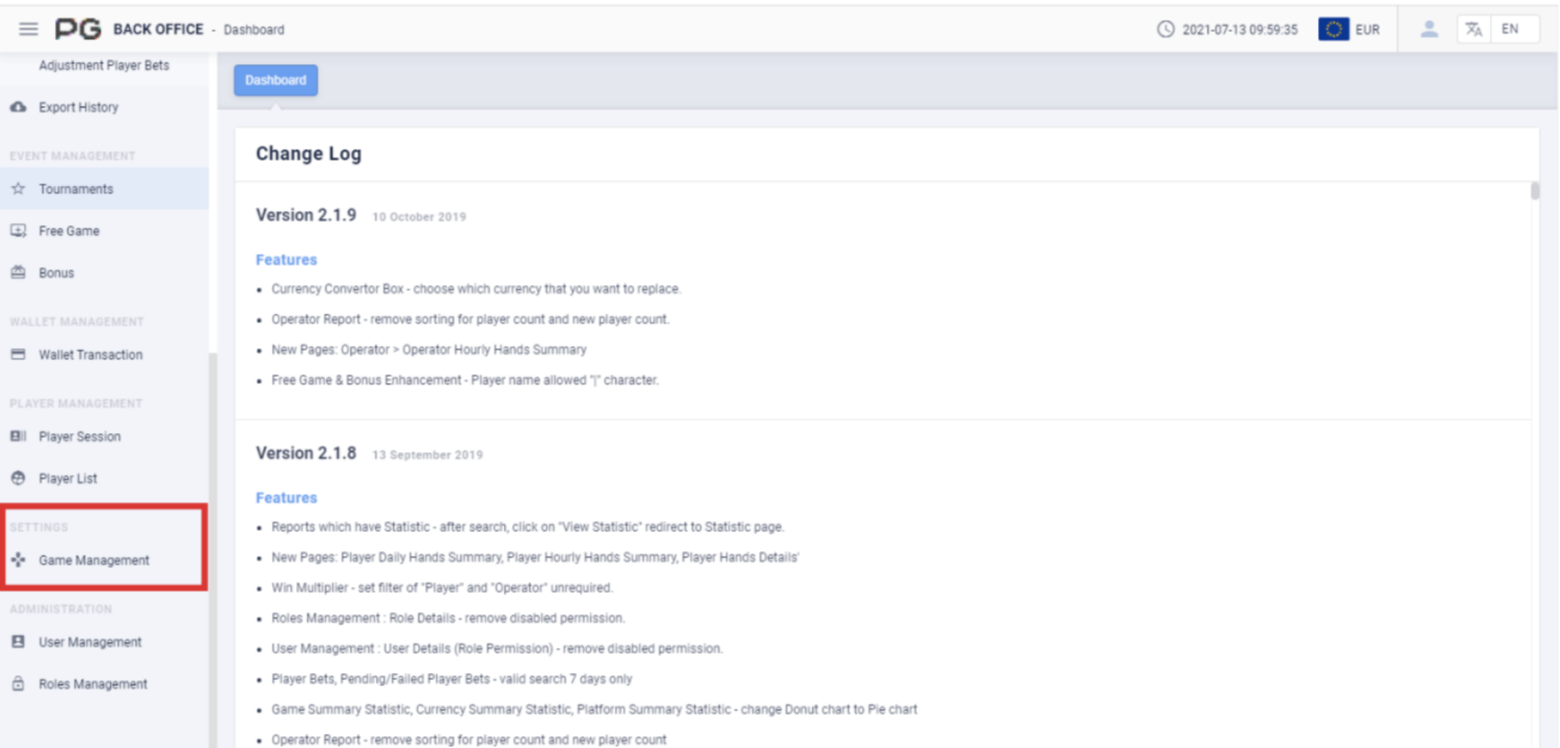The height and width of the screenshot is (748, 1560).
Task: Open the user profile icon
Action: pos(1429,29)
